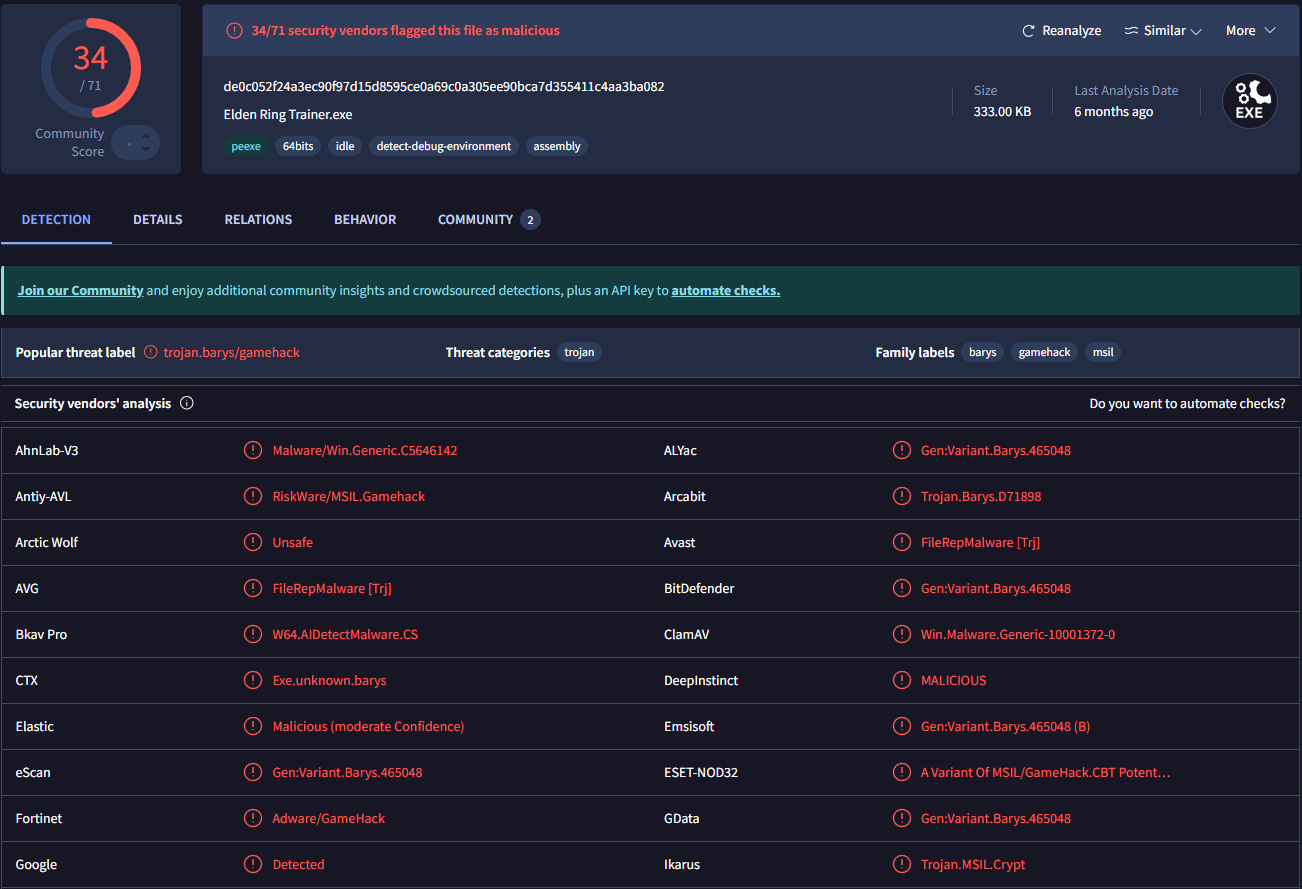The image size is (1302, 889).
Task: Click the Reanalyze refresh icon
Action: point(1028,31)
